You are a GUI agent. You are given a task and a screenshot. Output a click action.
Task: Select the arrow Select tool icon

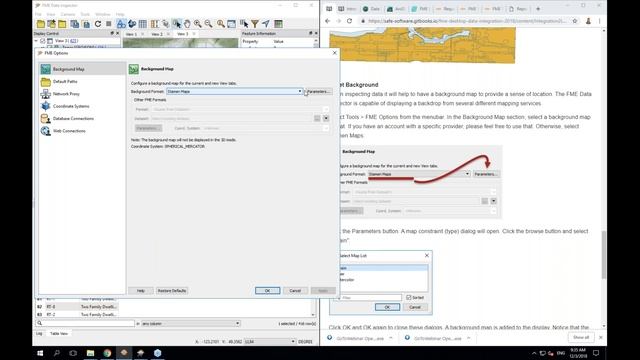click(177, 24)
